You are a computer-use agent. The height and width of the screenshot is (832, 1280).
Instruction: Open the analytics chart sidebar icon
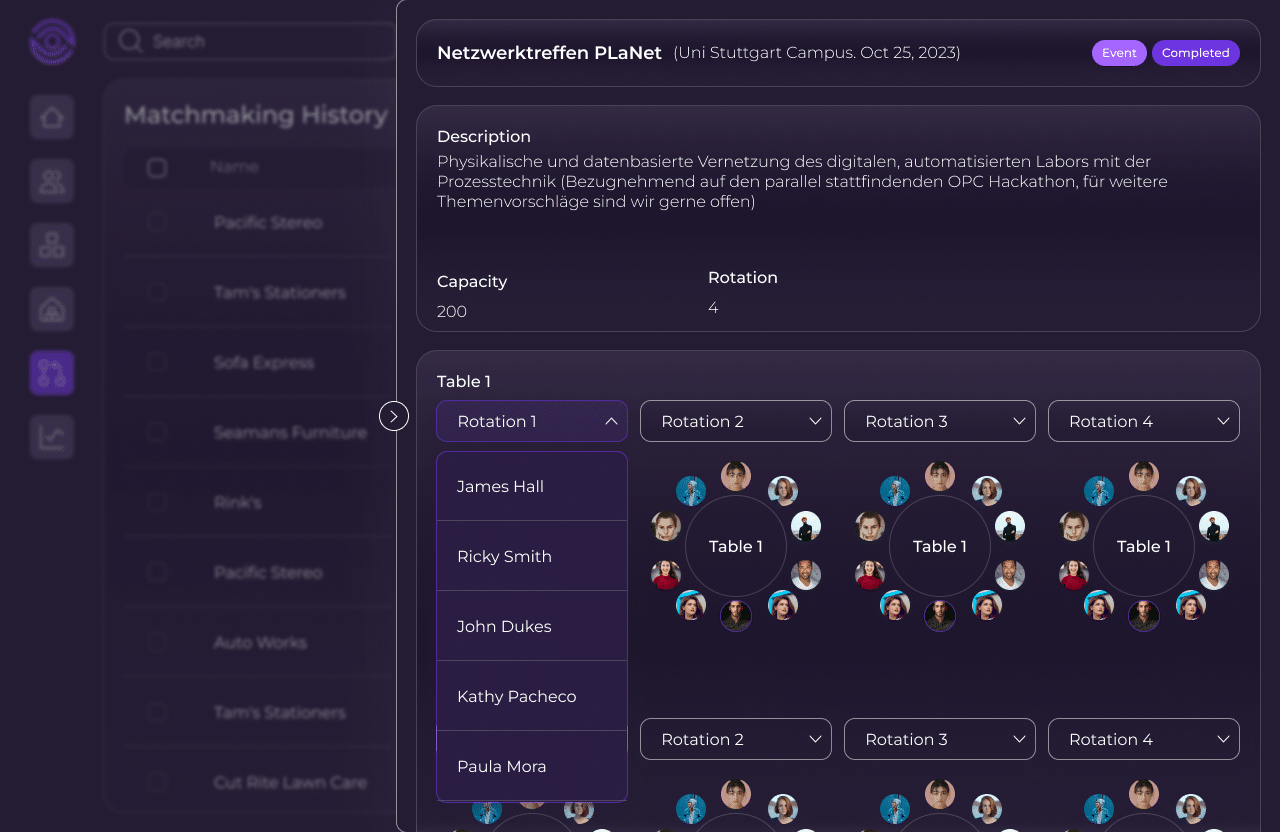[x=52, y=437]
